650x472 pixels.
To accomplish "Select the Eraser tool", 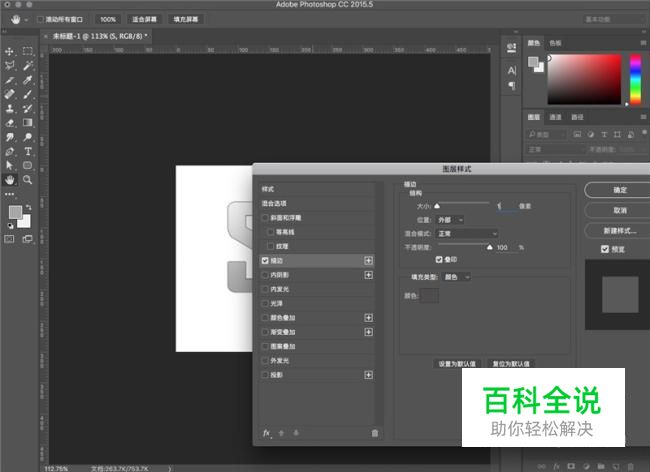I will [x=9, y=123].
